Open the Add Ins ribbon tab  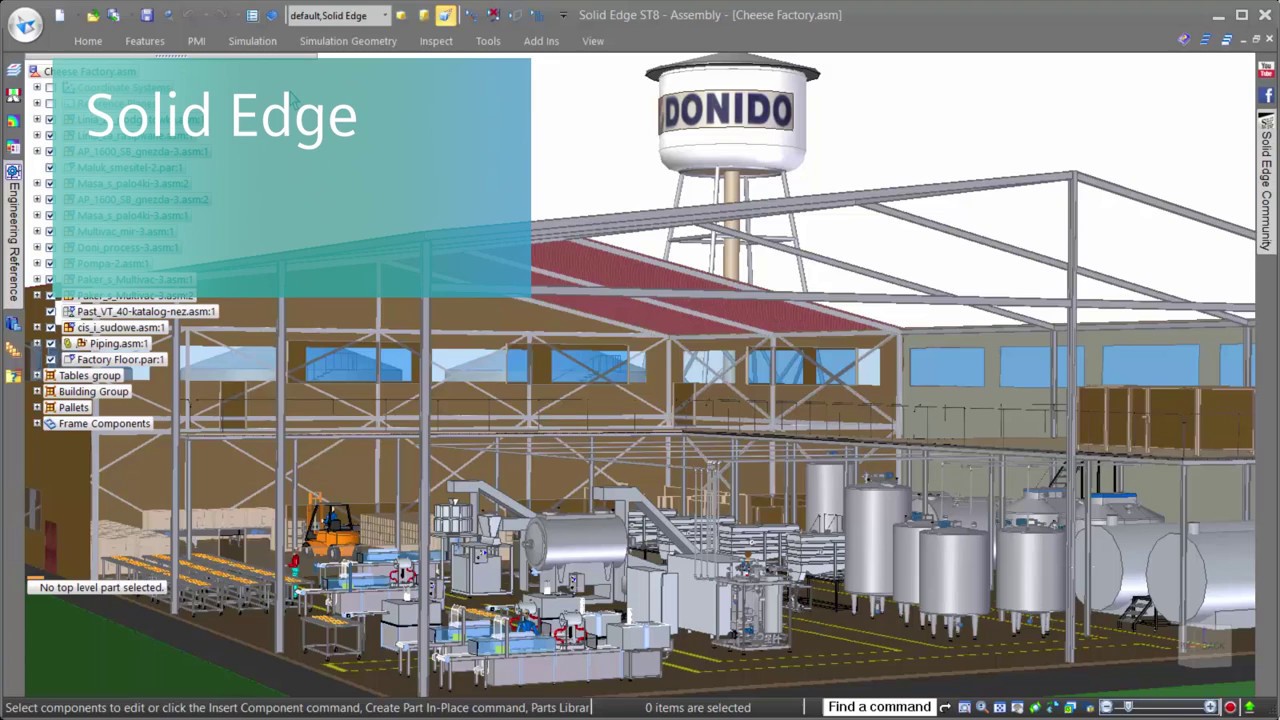tap(541, 41)
